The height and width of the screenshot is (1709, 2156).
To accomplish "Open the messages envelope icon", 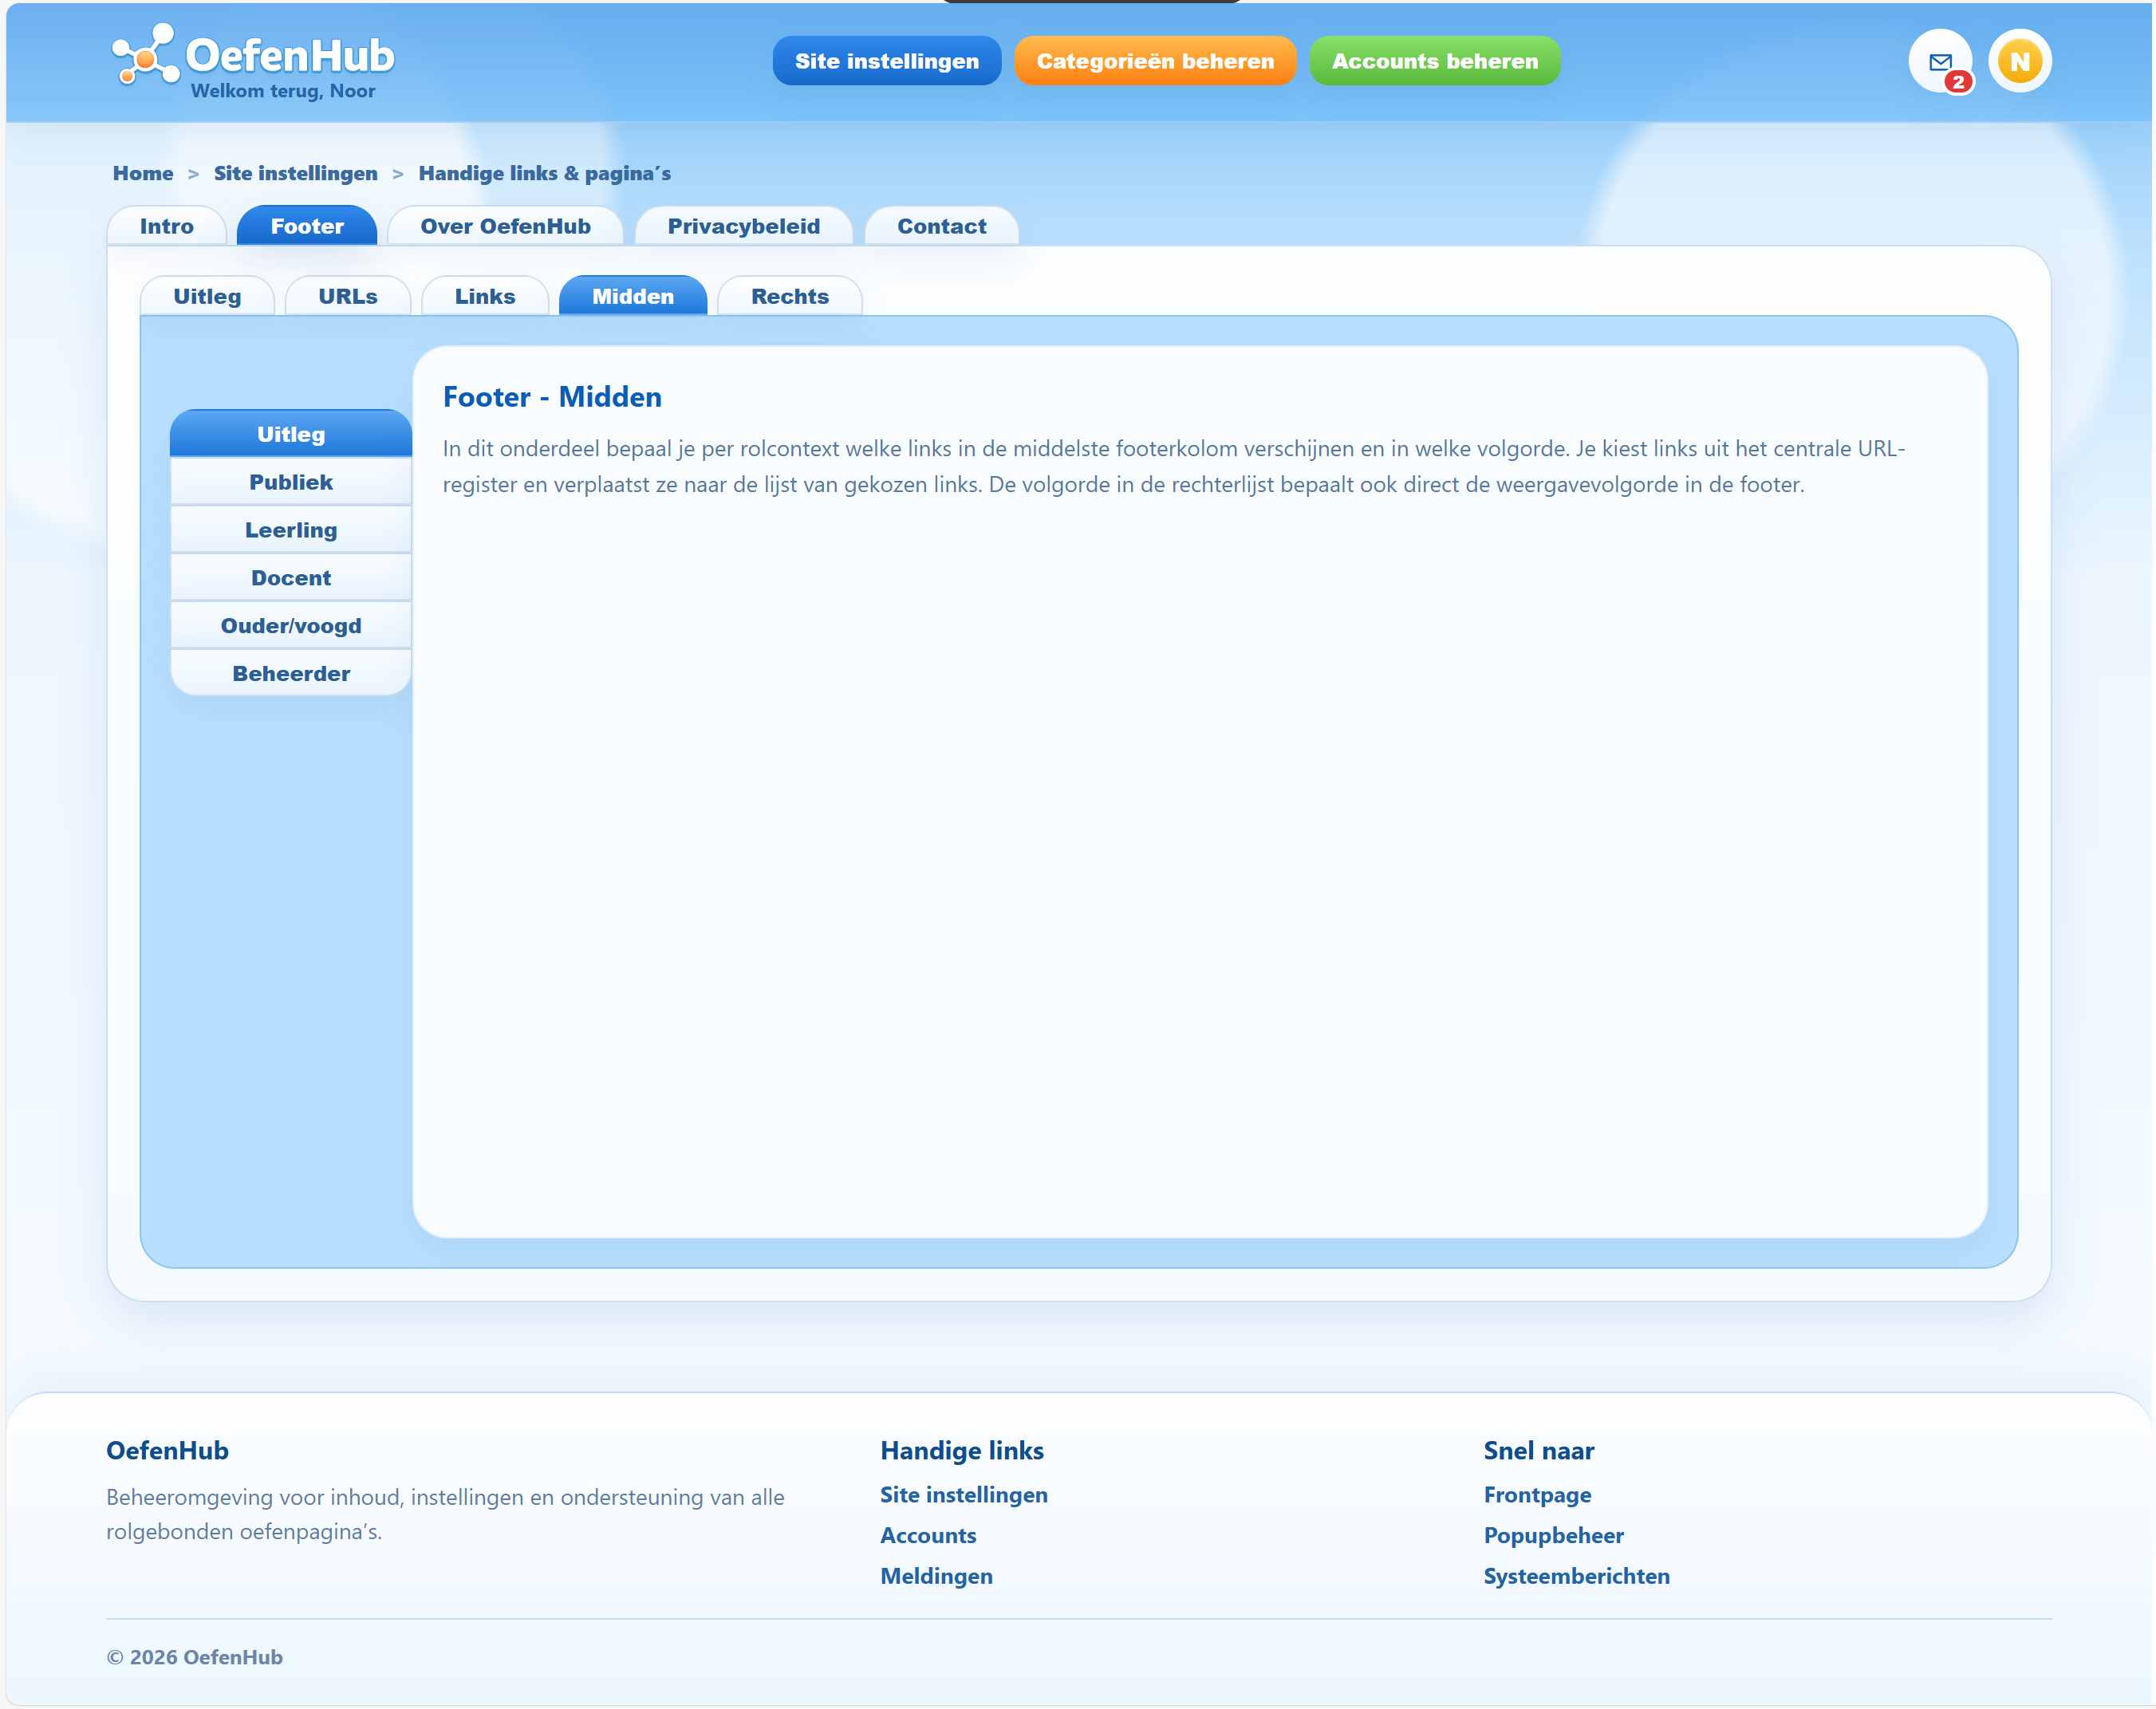I will coord(1939,61).
